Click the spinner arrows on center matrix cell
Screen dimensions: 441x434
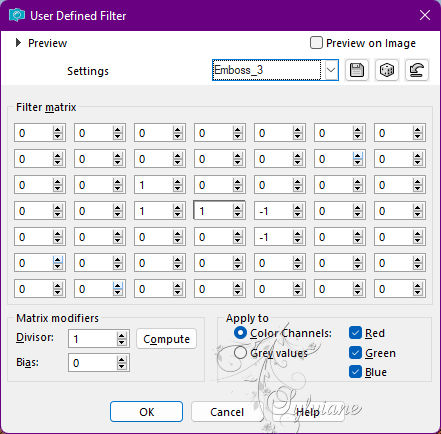tap(238, 211)
